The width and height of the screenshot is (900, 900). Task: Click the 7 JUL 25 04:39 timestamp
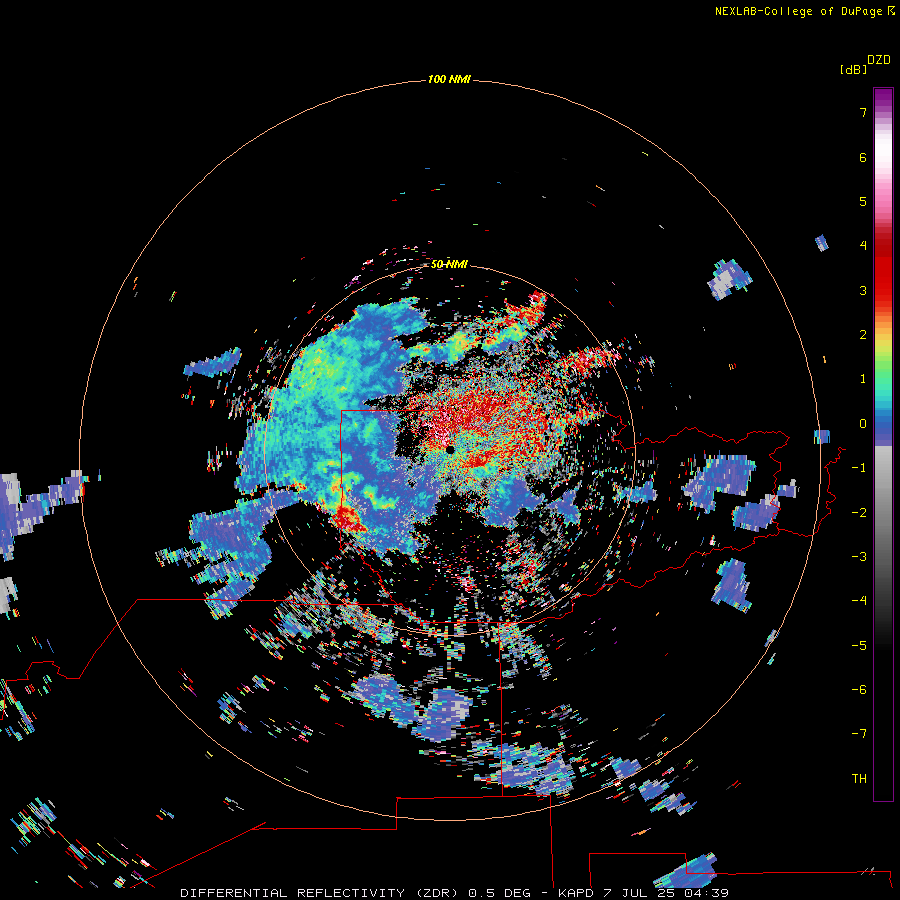666,893
